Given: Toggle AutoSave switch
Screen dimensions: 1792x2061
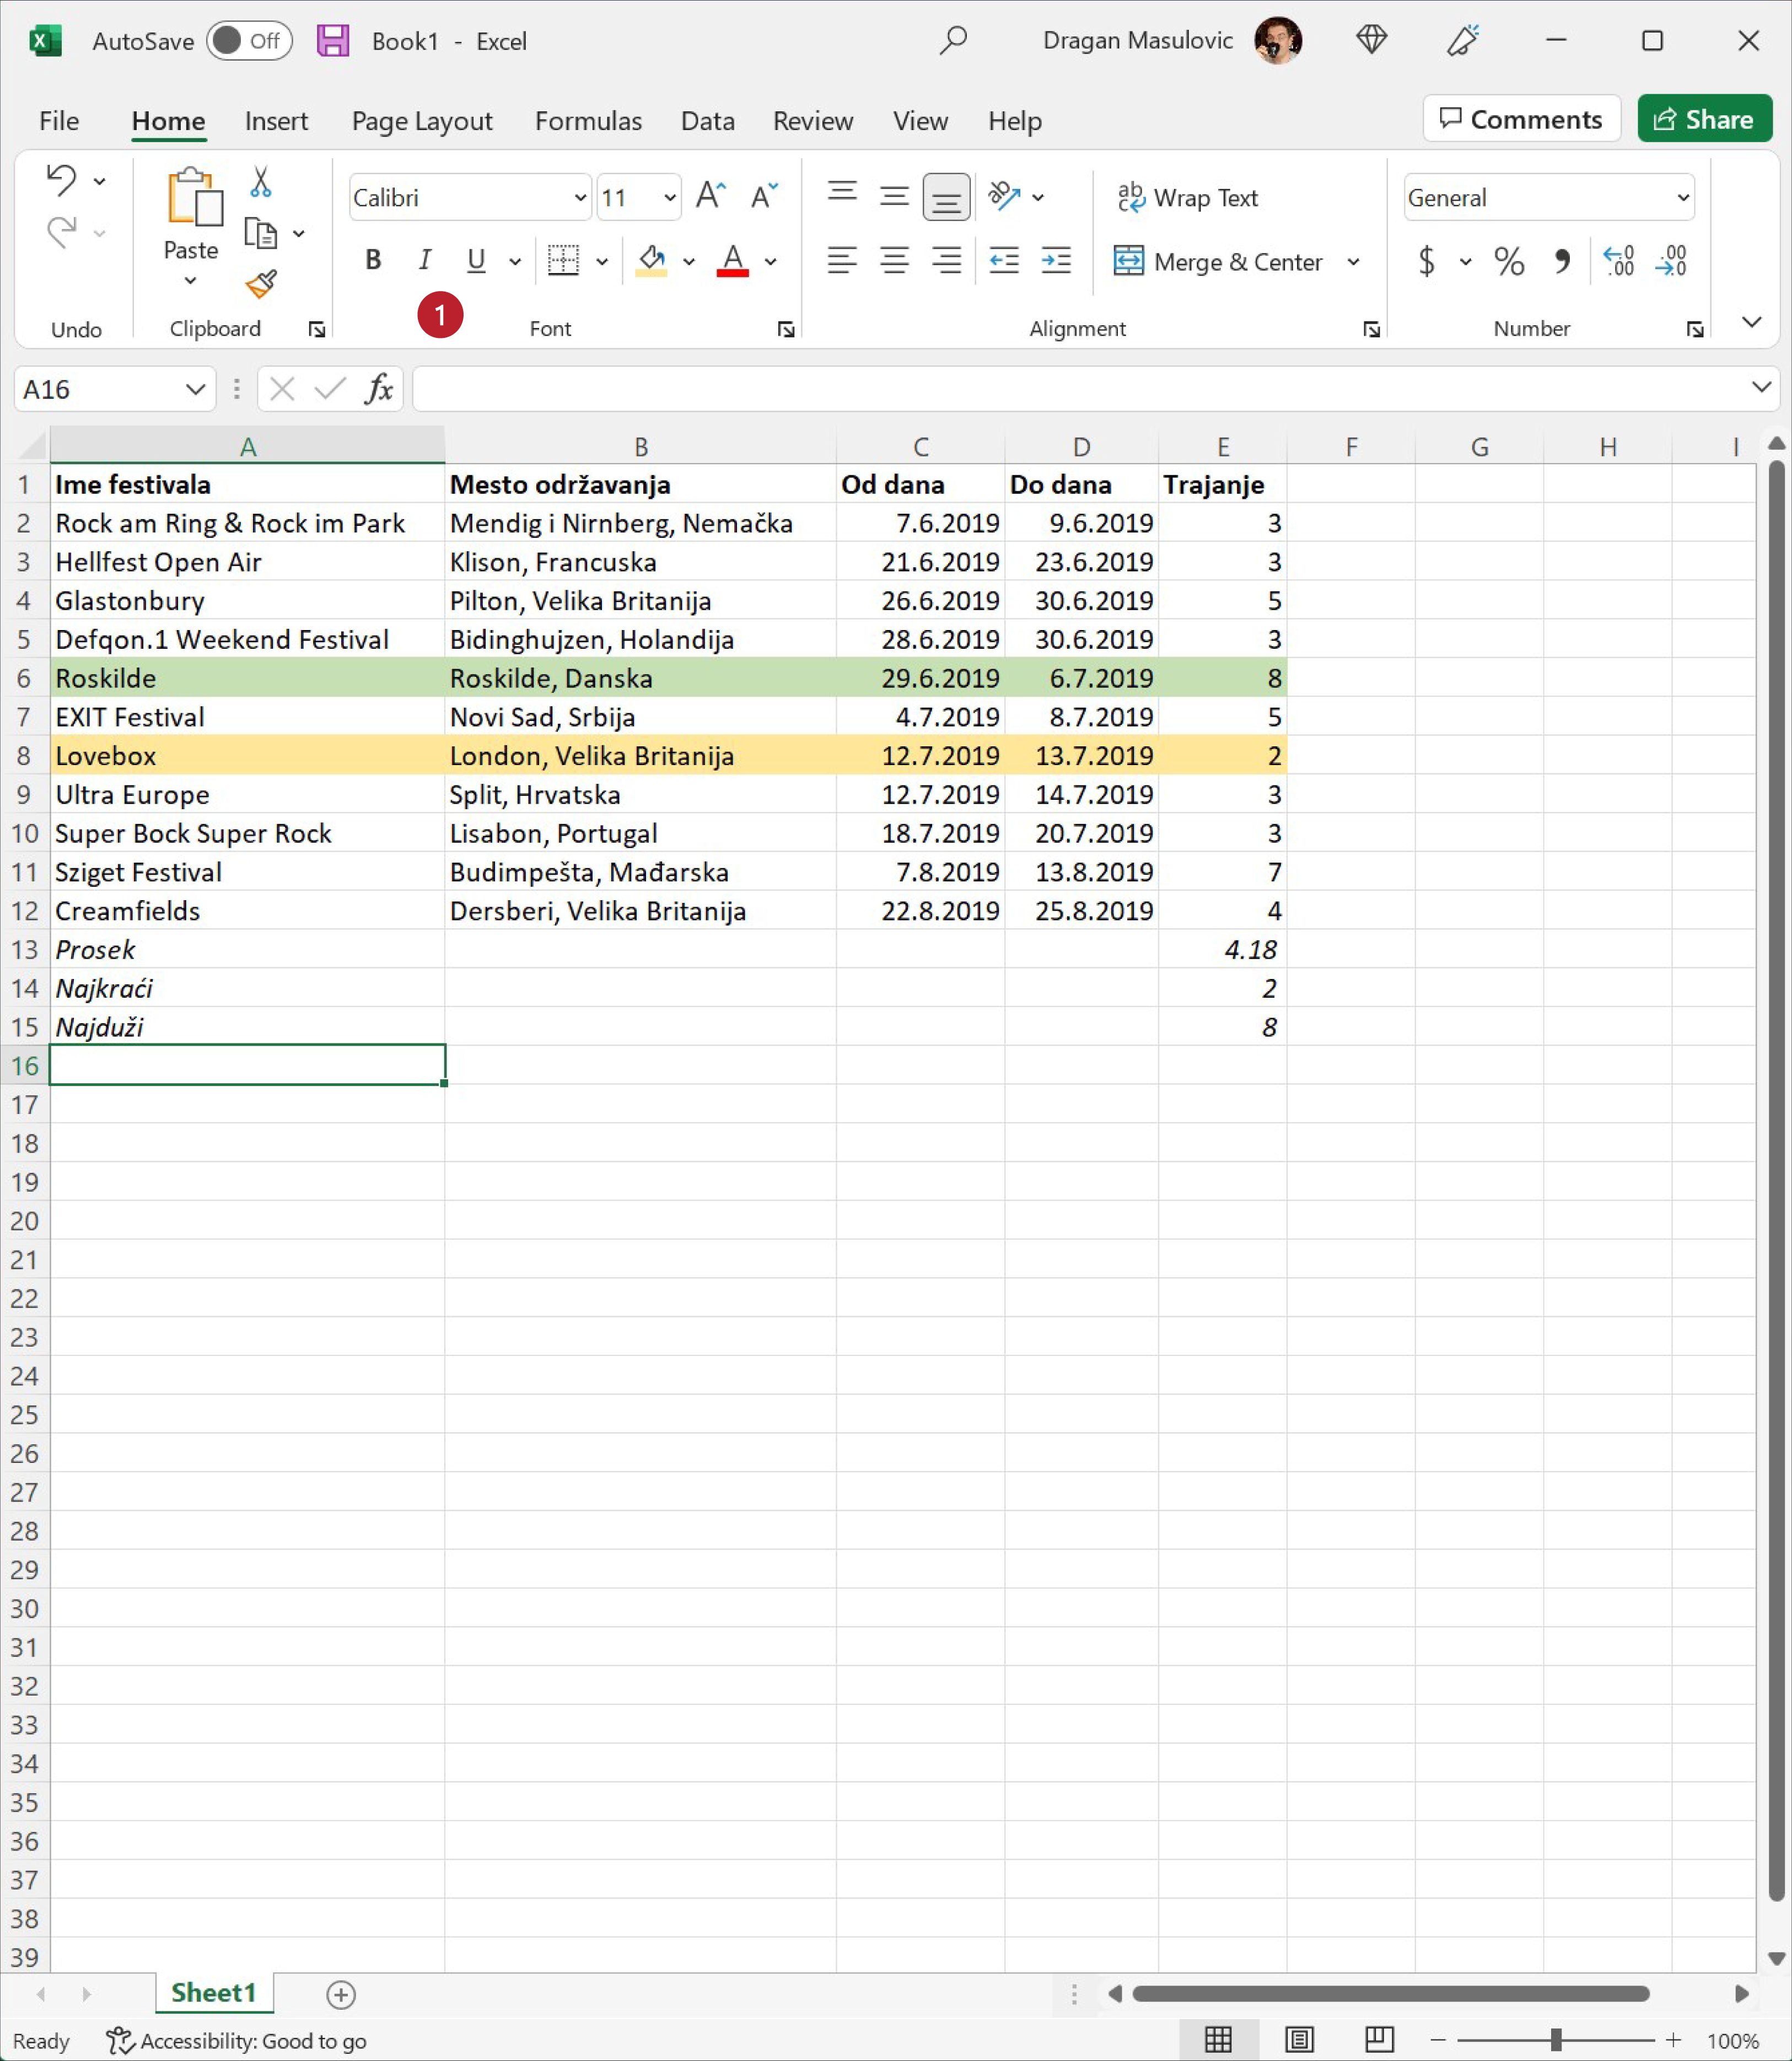Looking at the screenshot, I should (249, 40).
